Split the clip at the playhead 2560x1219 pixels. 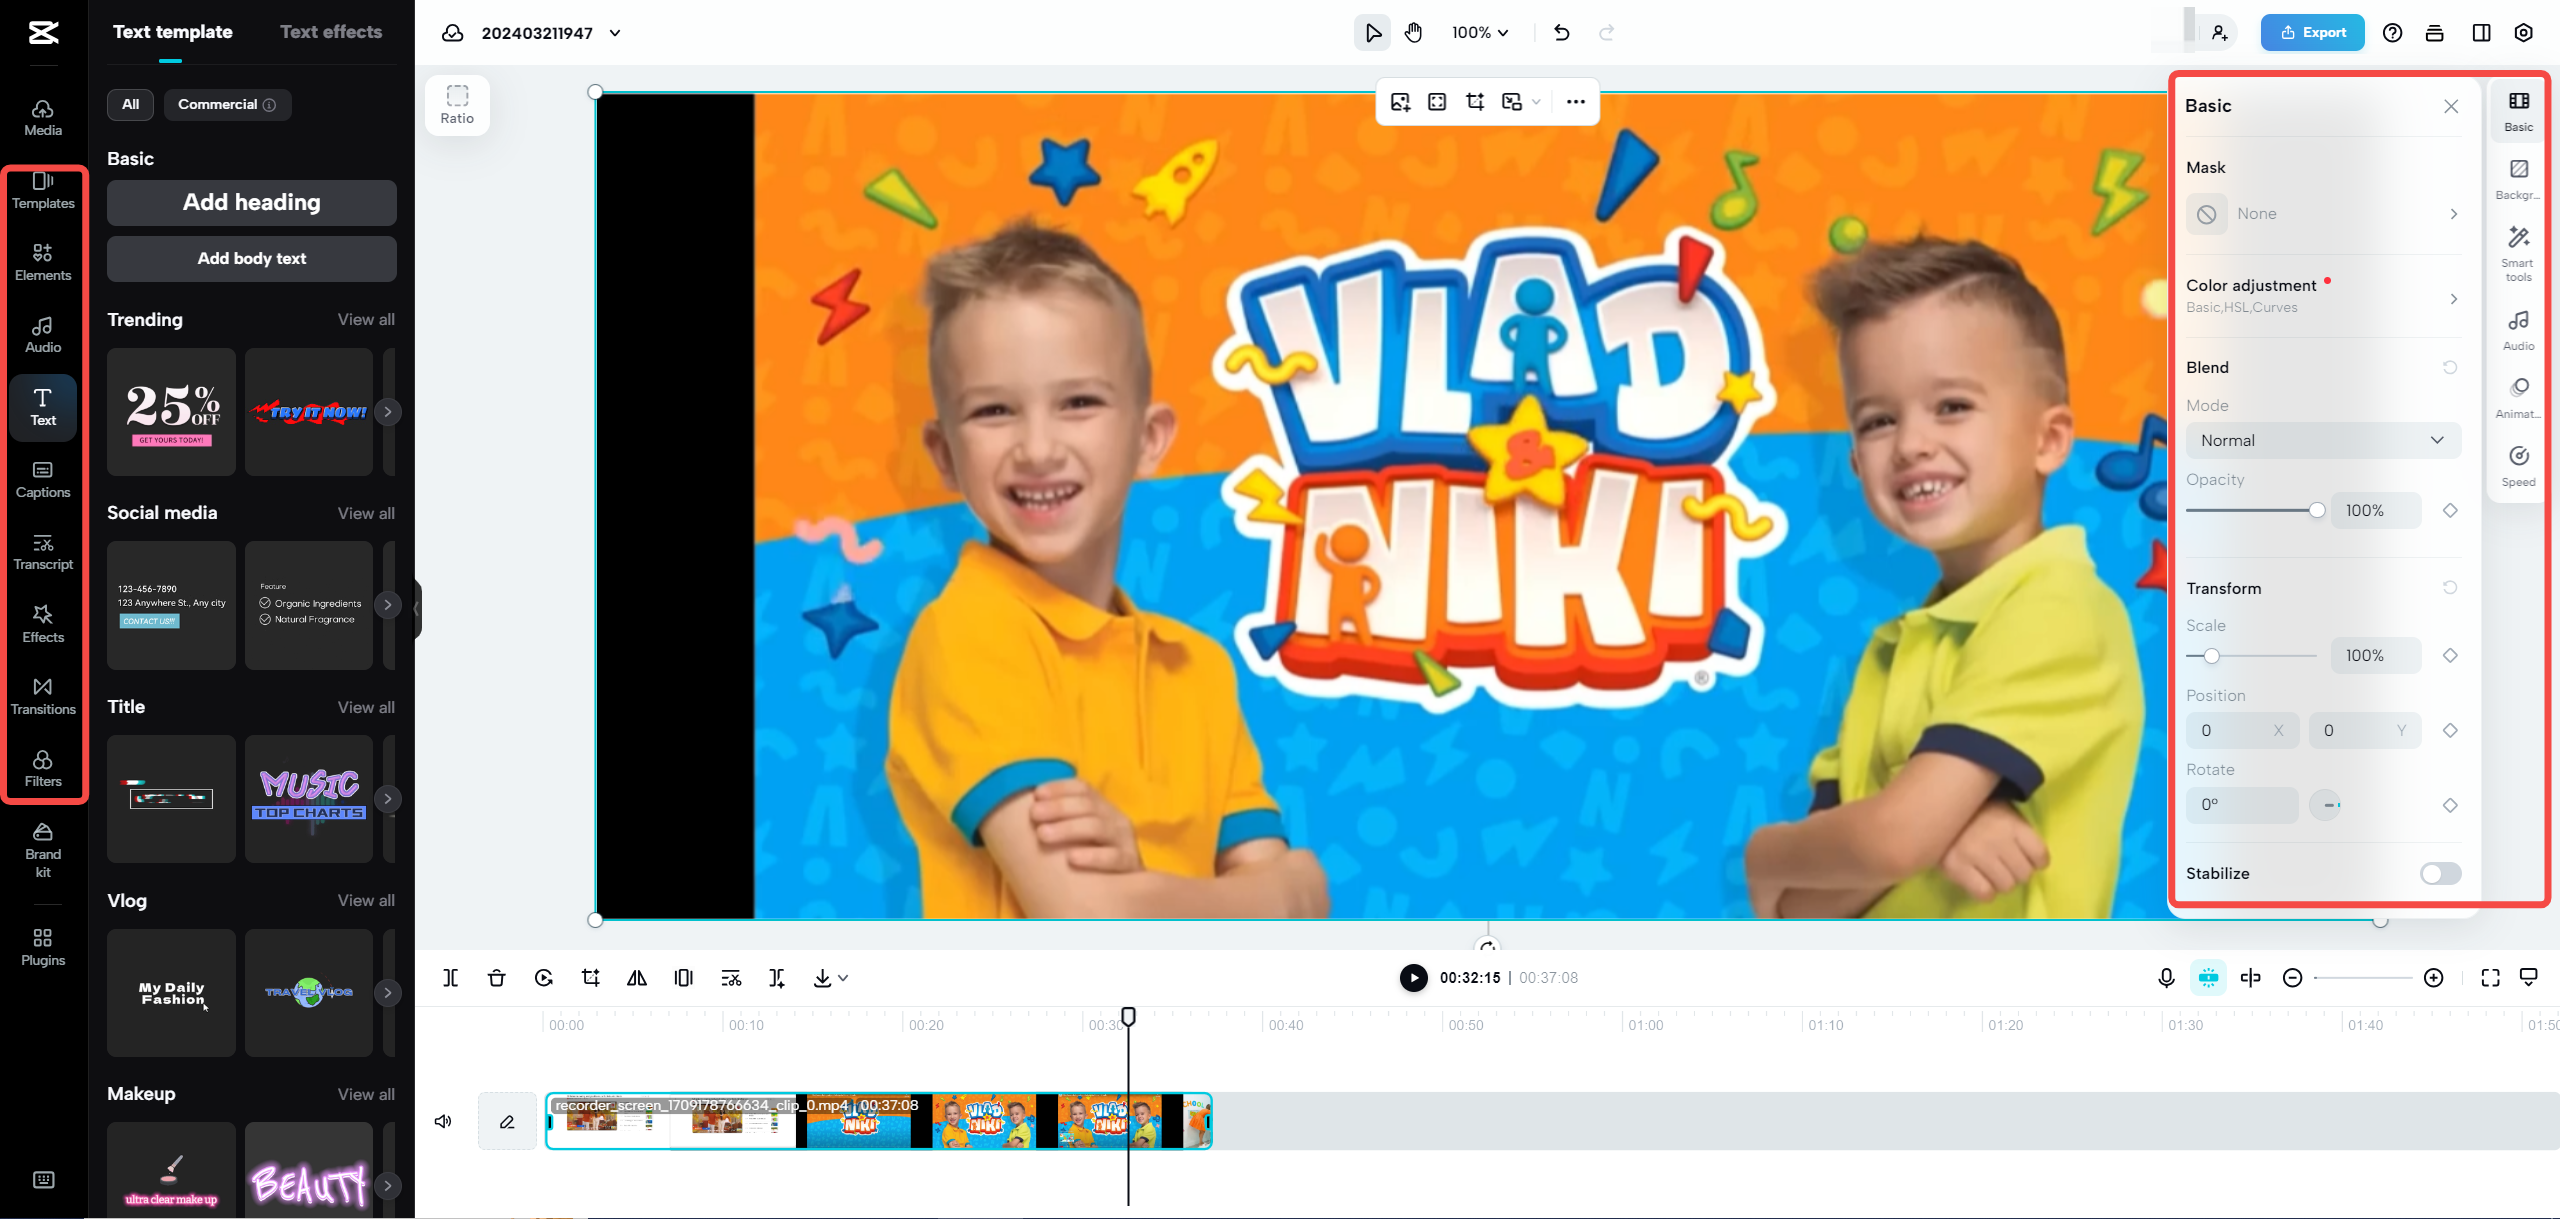tap(450, 978)
